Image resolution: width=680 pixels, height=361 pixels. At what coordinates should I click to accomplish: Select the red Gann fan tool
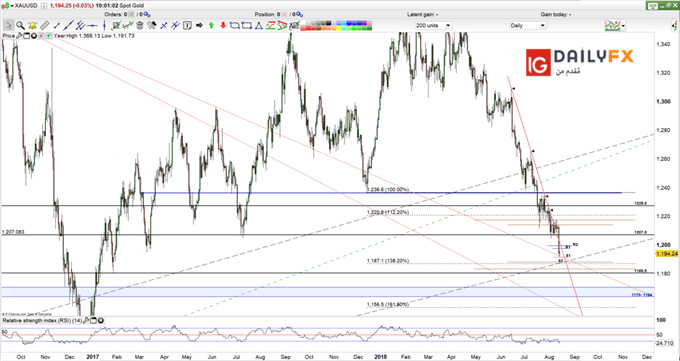point(283,26)
